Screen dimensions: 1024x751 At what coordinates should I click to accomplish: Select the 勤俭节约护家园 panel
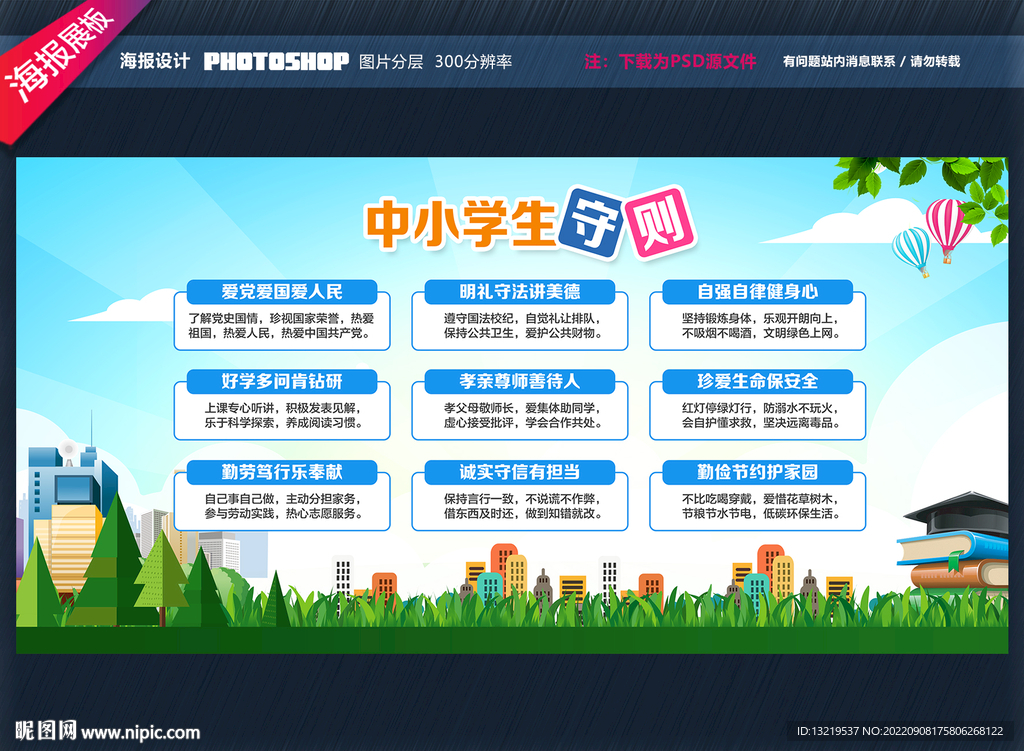757,472
